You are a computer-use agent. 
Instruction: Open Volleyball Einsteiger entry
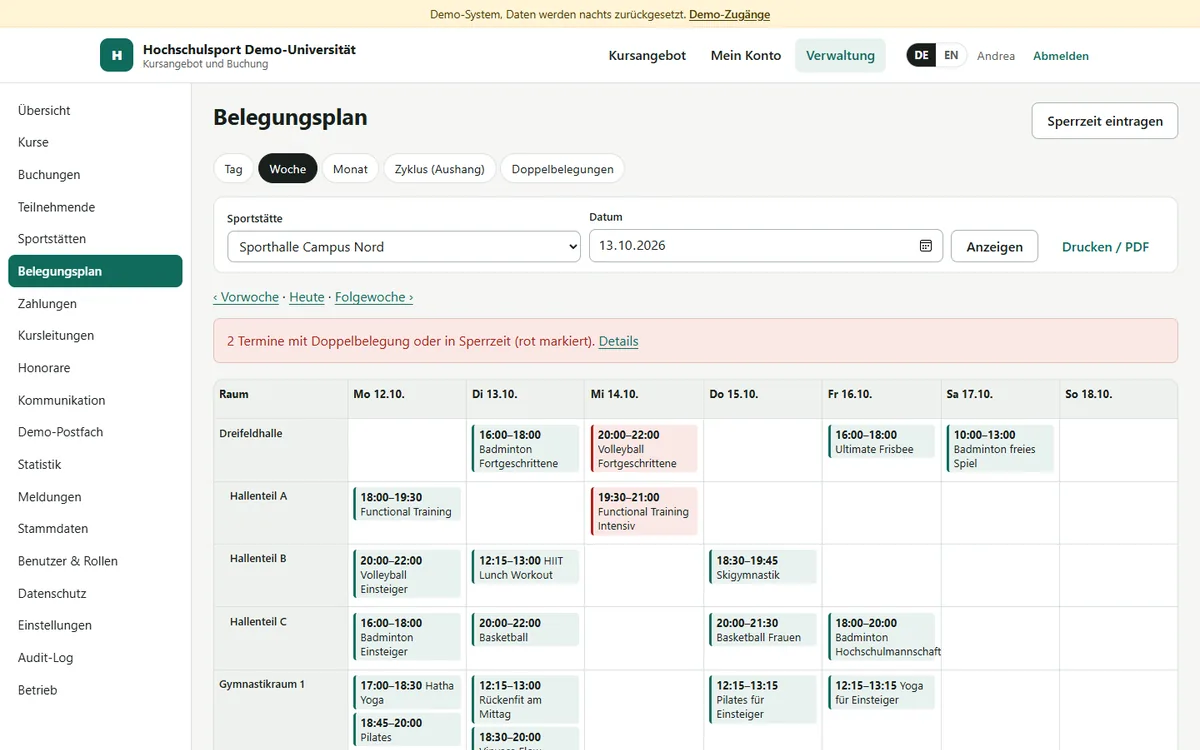click(x=407, y=574)
